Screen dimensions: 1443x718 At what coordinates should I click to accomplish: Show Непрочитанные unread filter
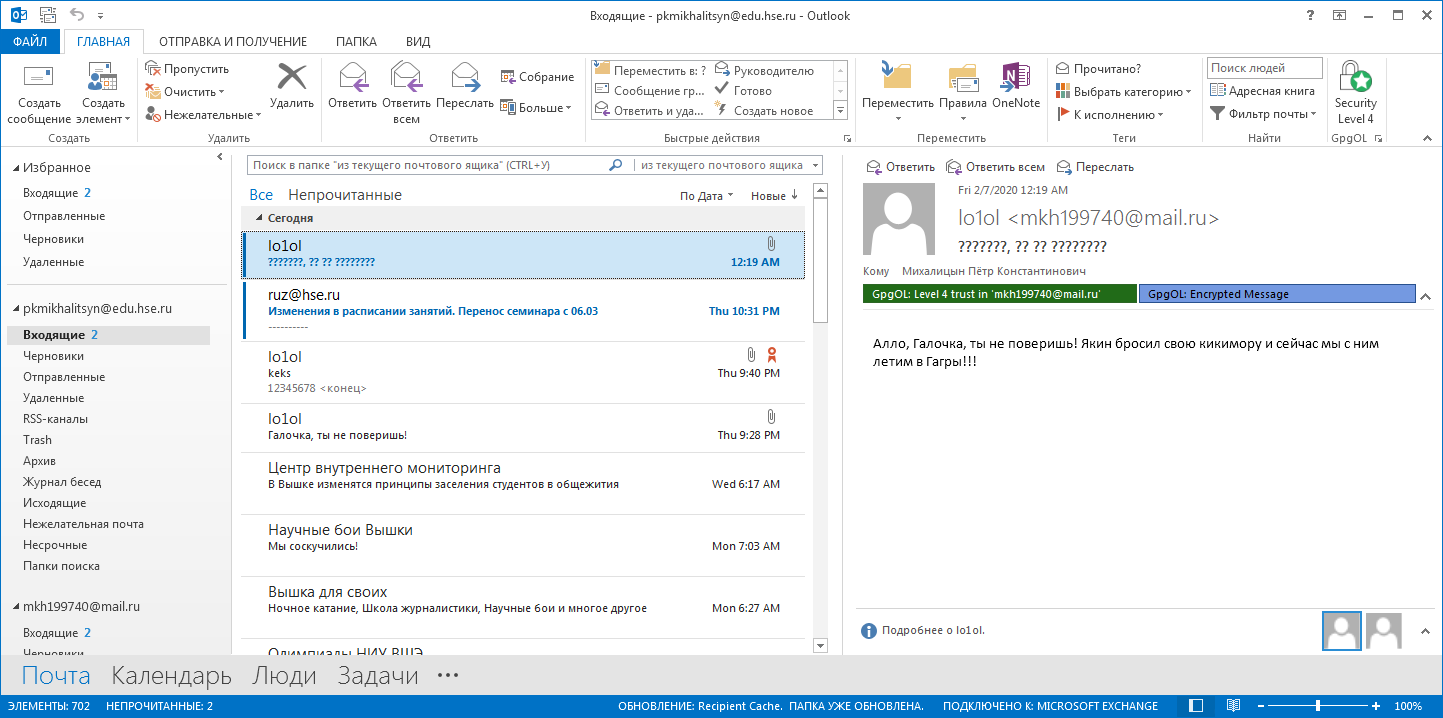(x=345, y=195)
